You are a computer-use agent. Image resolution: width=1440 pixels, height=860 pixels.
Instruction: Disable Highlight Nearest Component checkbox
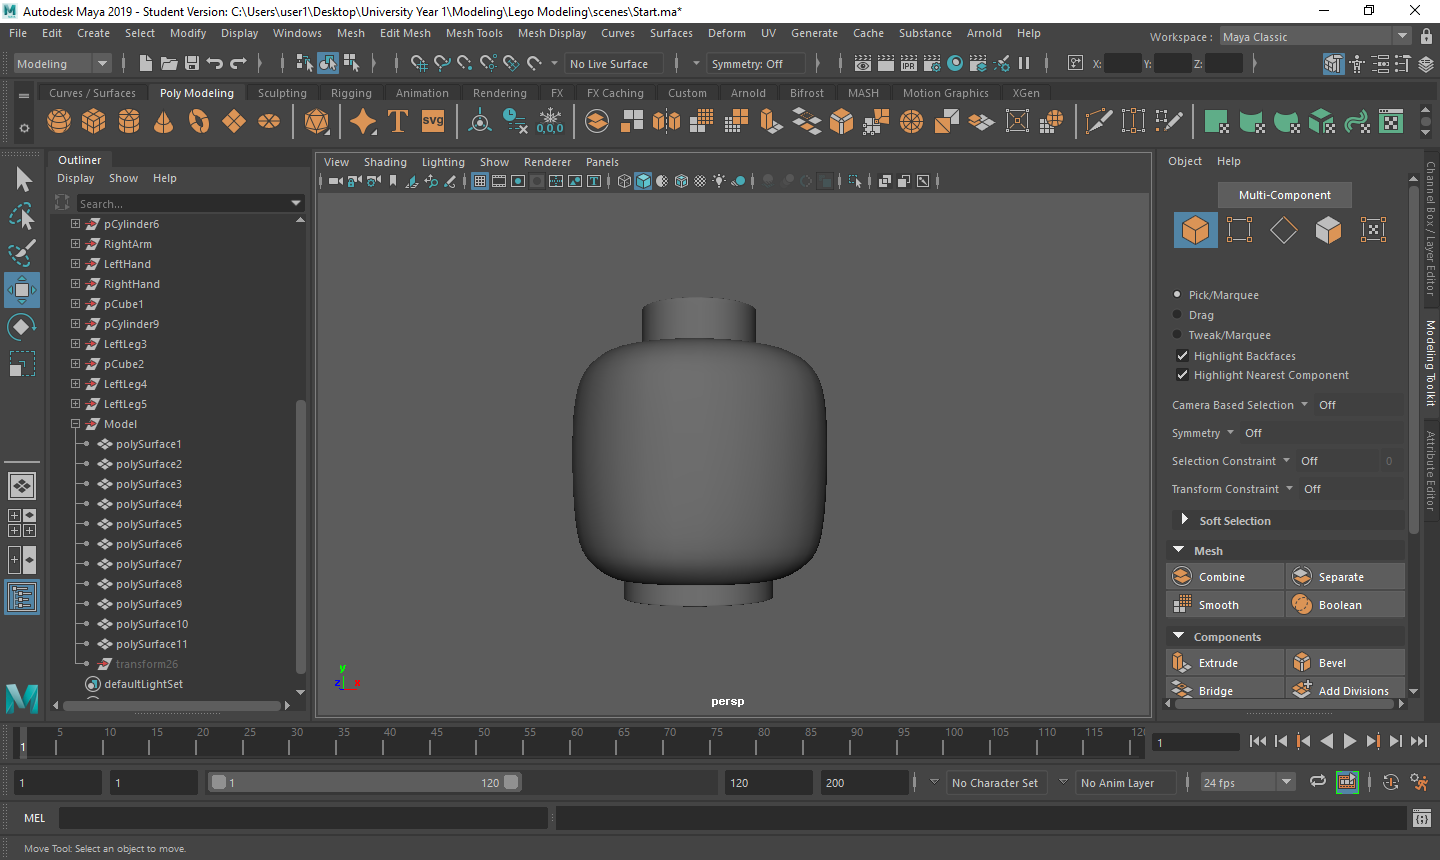click(x=1183, y=375)
